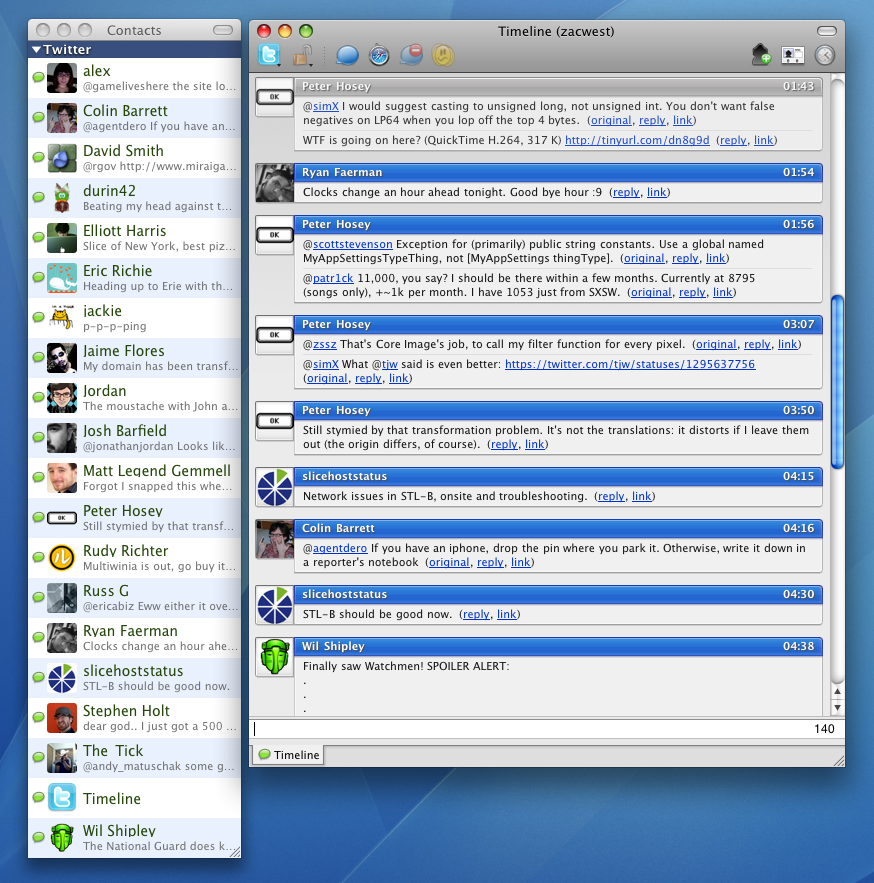
Task: Collapse the Twitter group in Contacts
Action: click(x=37, y=50)
